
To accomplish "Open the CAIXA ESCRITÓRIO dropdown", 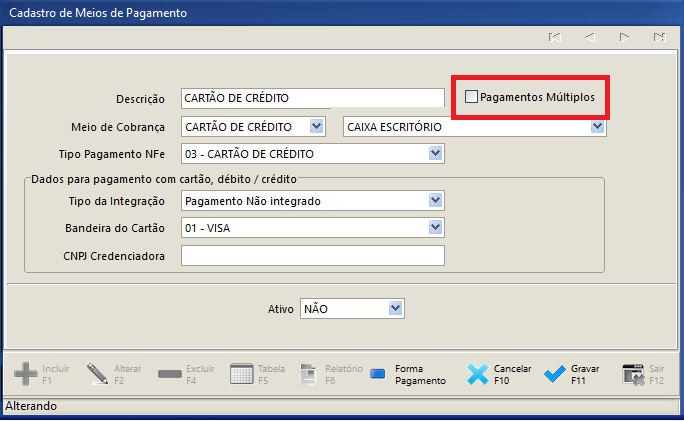I will pyautogui.click(x=597, y=127).
